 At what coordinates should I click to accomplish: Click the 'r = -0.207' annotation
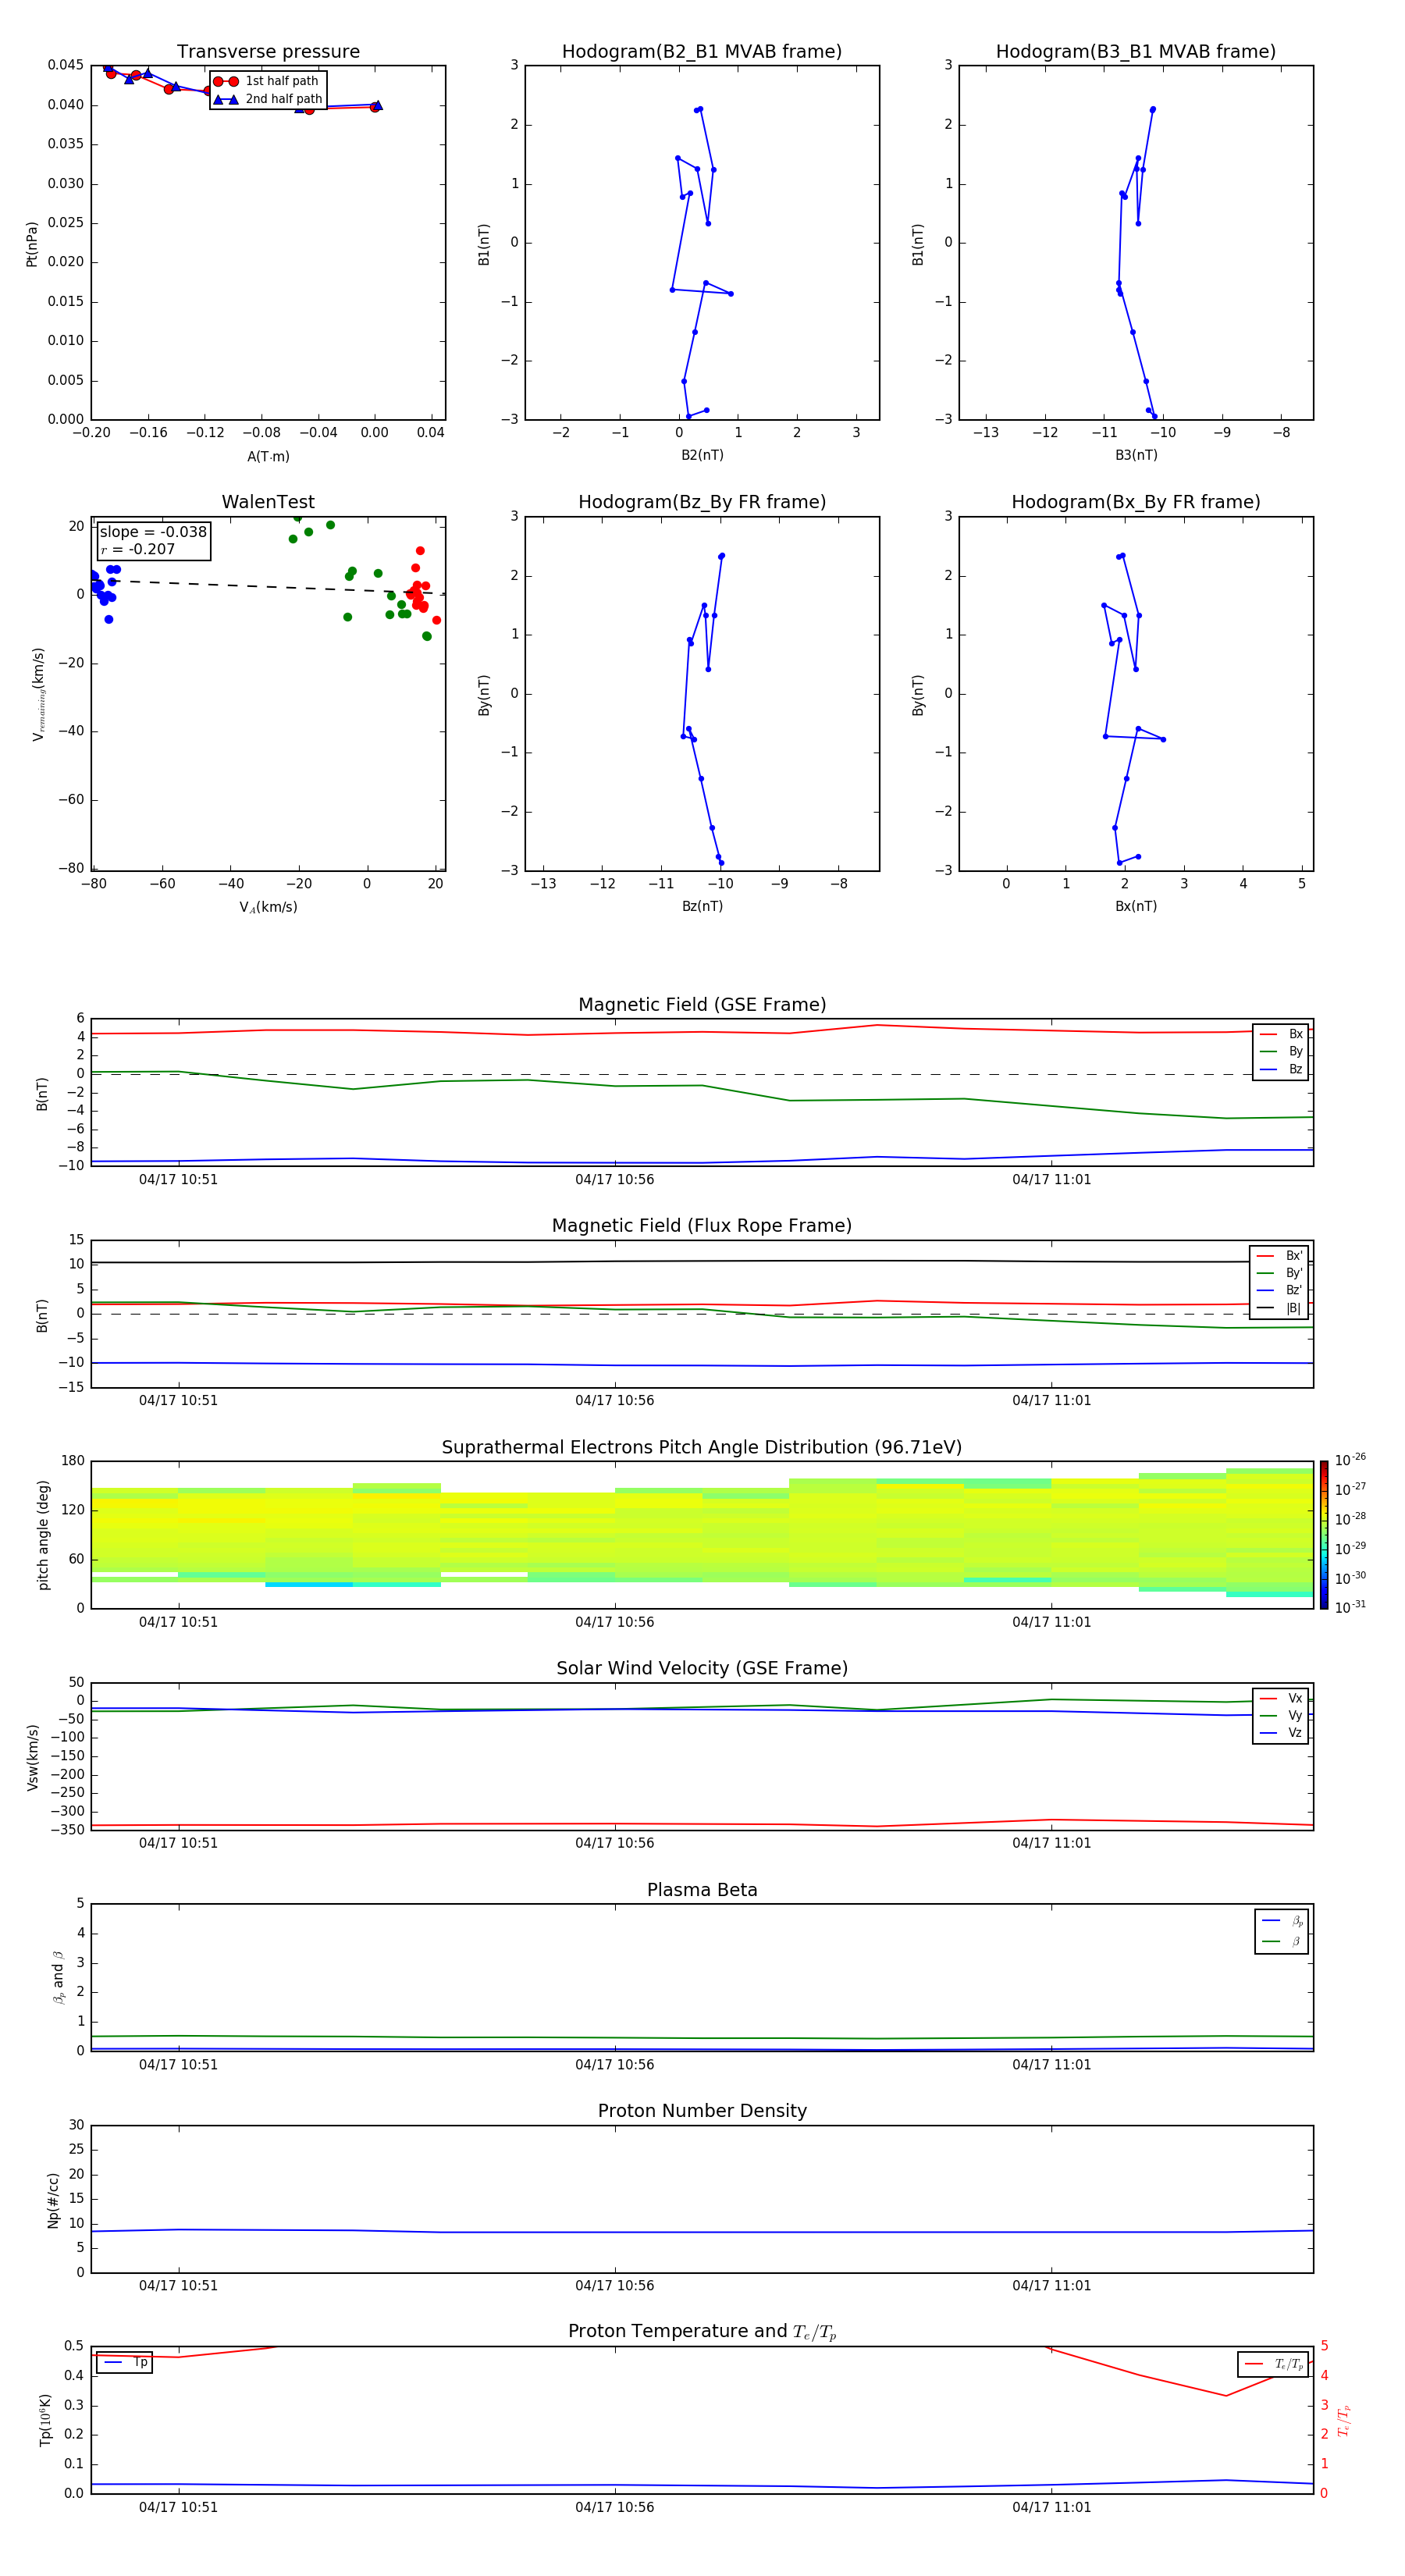tap(138, 549)
